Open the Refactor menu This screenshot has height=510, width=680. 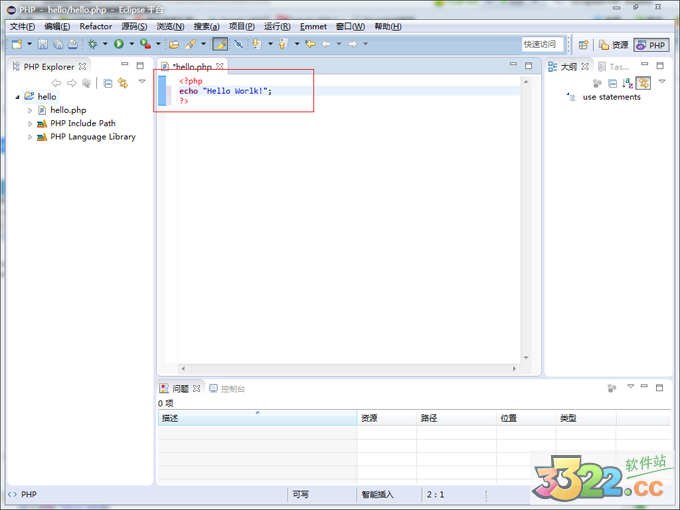click(96, 27)
